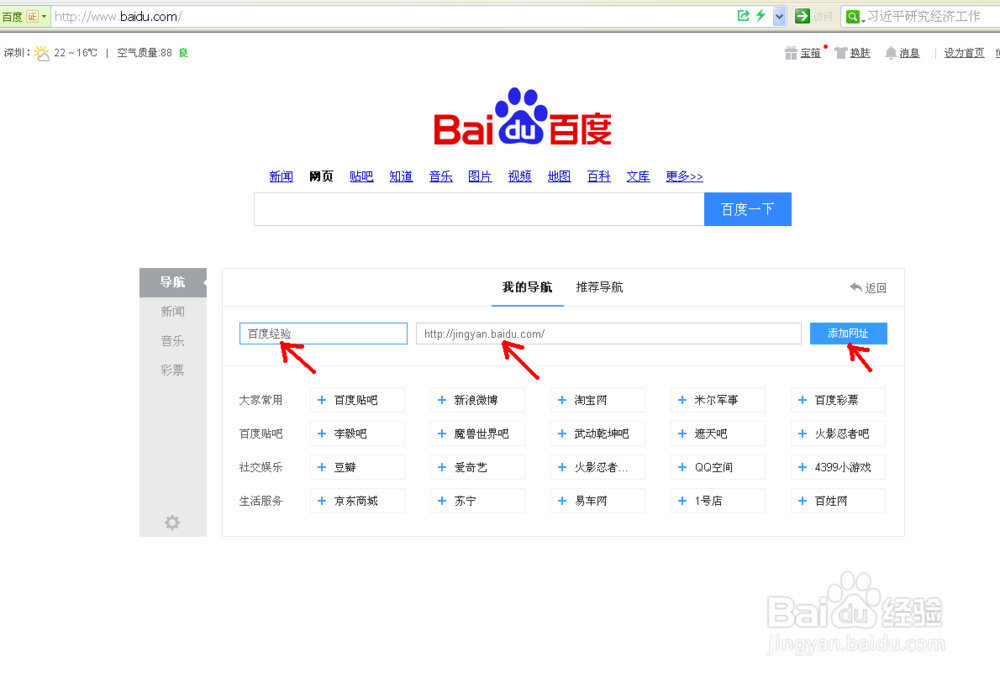
Task: Click the plus icon beside 京东商城
Action: 322,501
